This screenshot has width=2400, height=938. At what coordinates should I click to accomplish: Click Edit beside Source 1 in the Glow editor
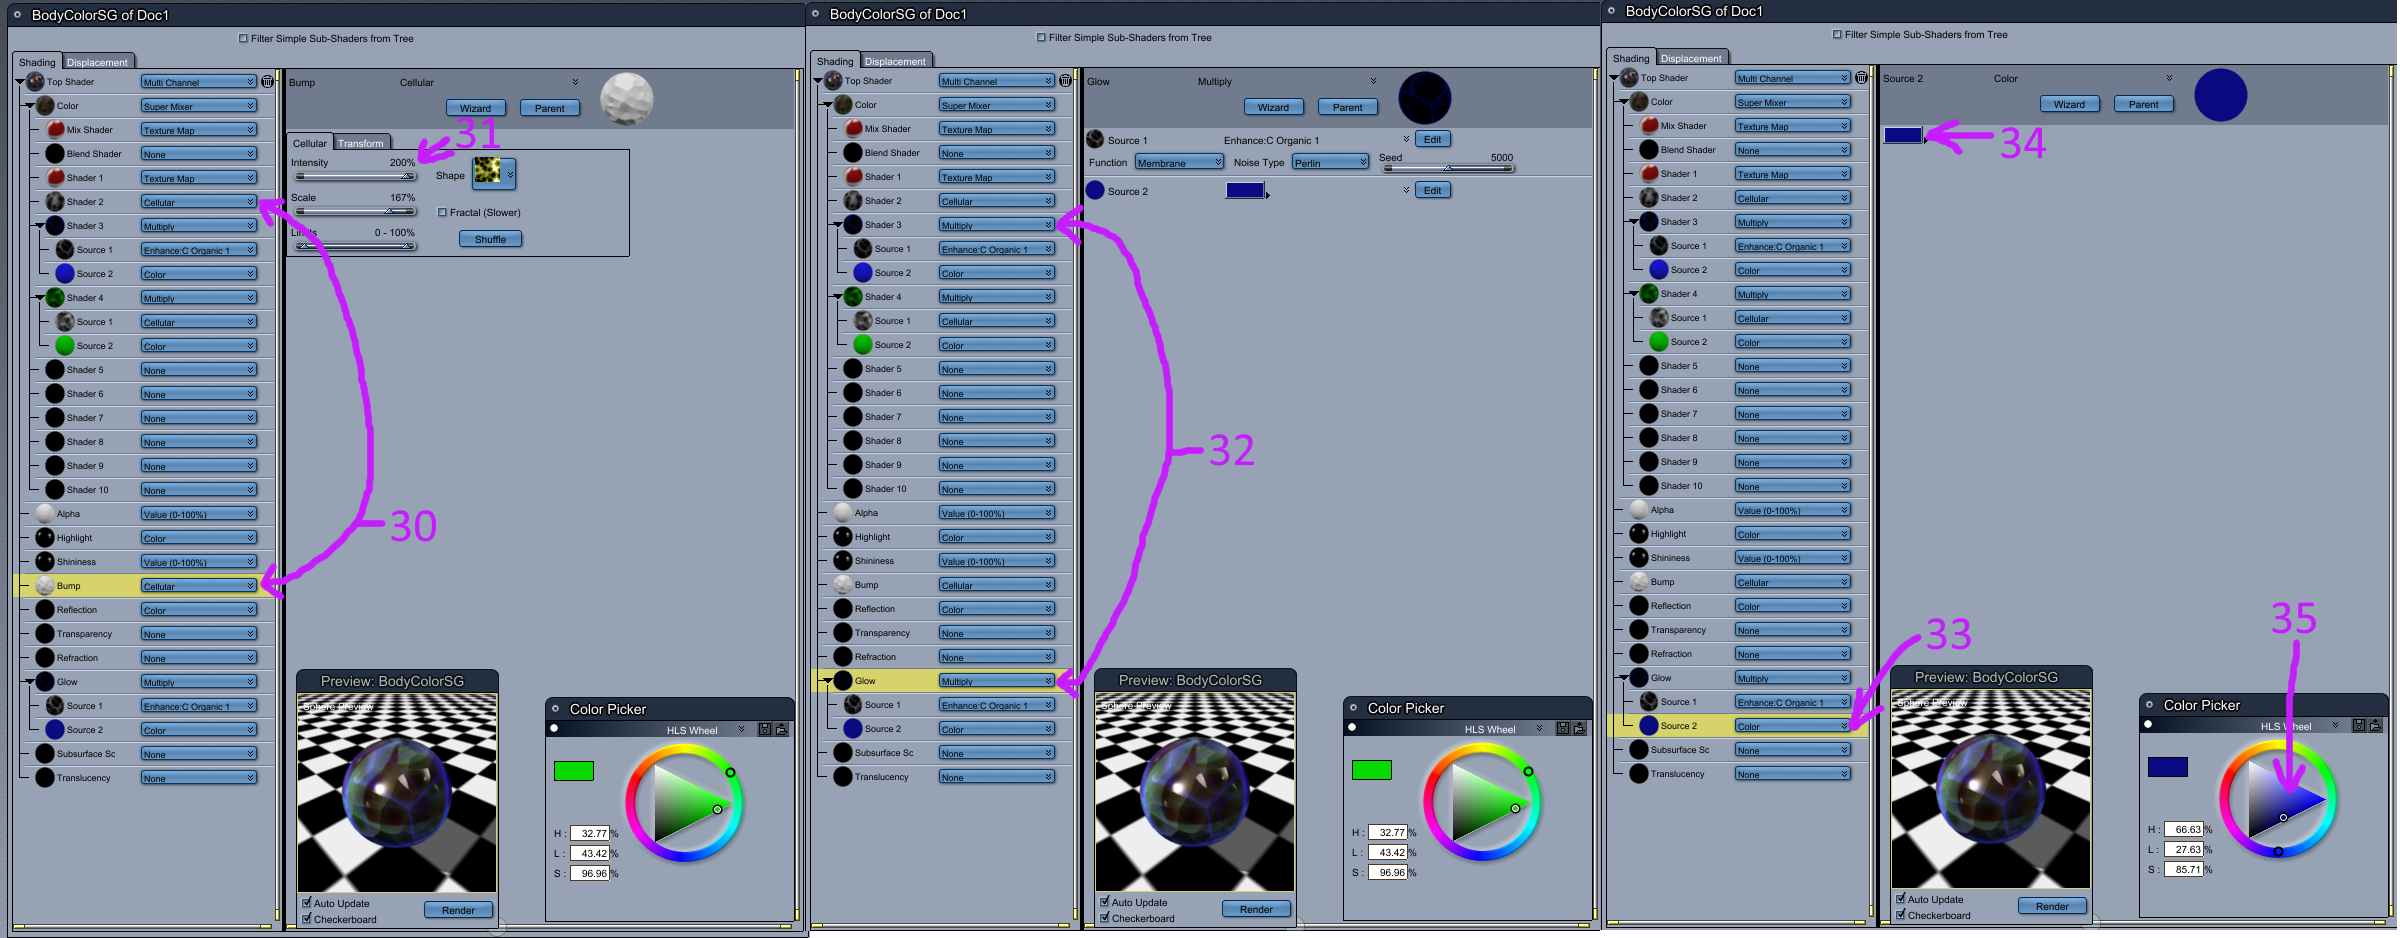coord(1432,140)
